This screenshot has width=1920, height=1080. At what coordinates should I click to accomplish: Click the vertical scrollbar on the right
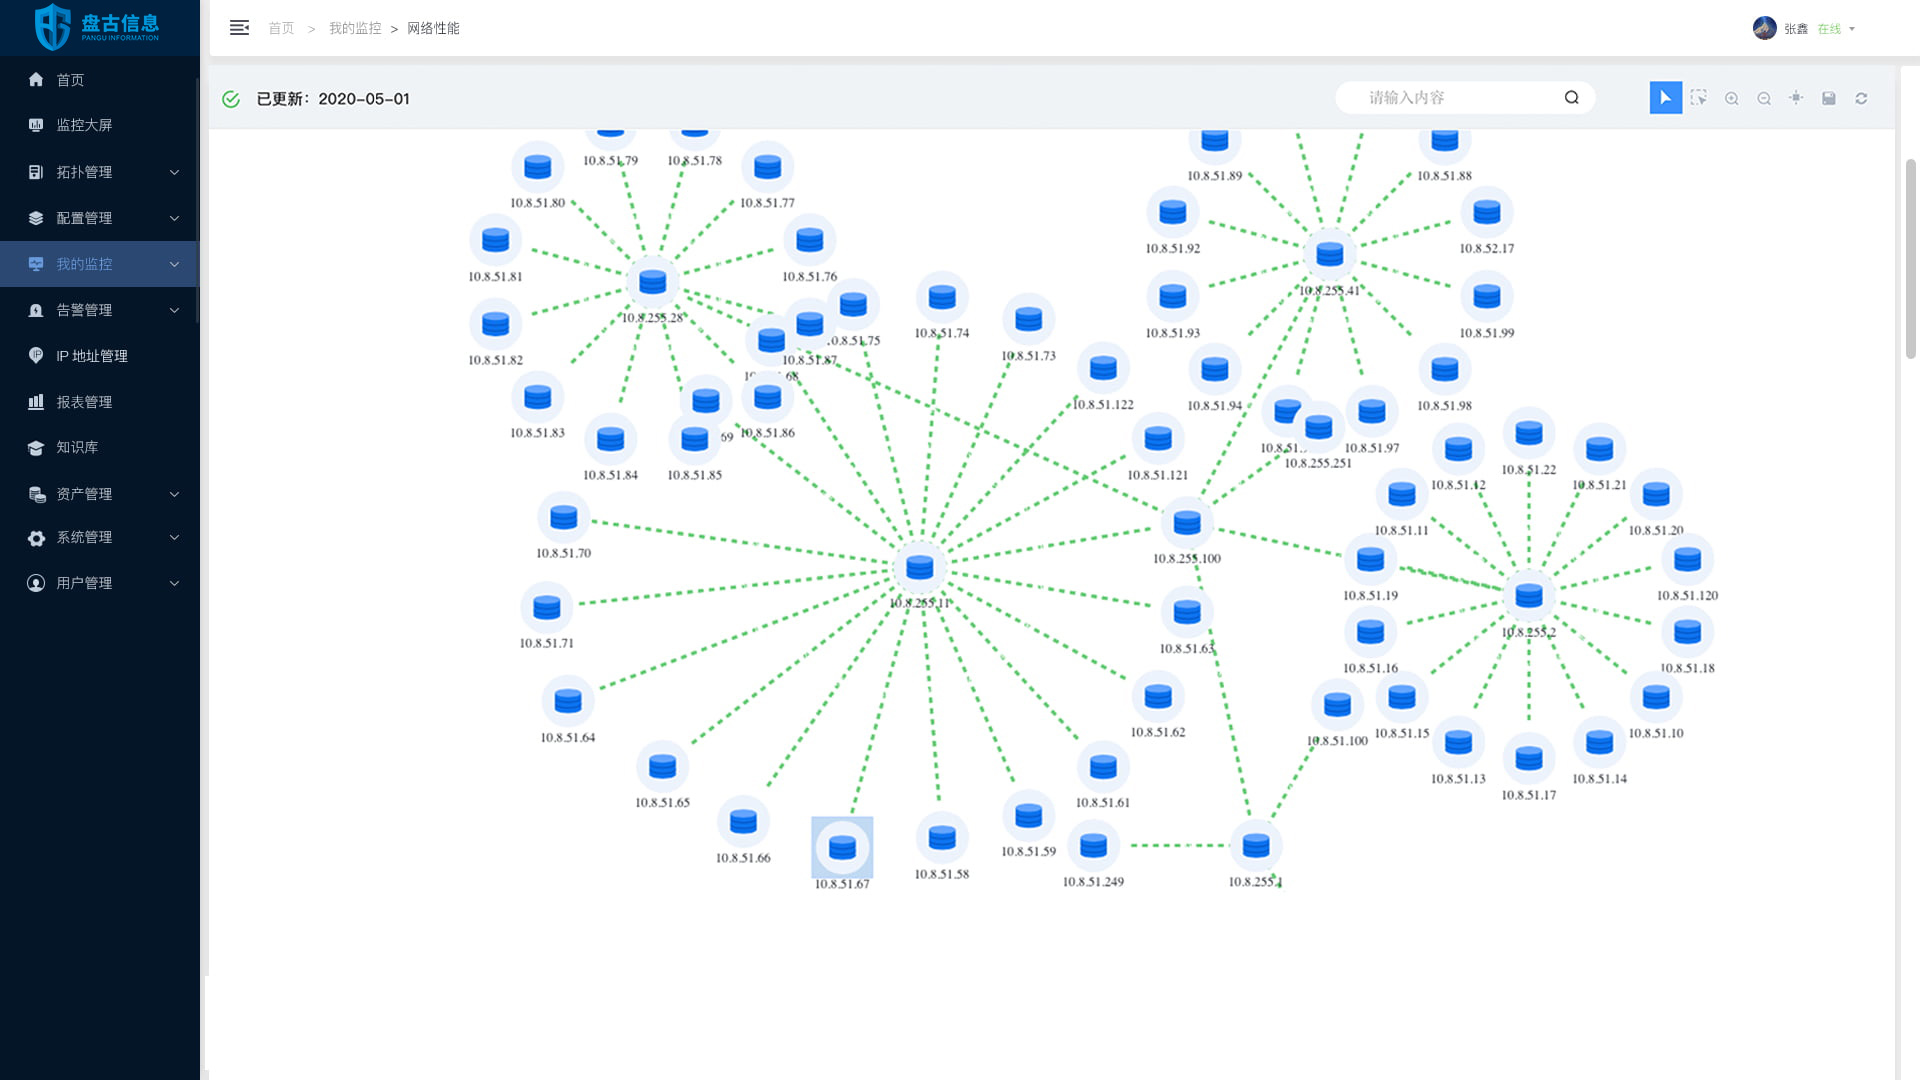(x=1910, y=258)
